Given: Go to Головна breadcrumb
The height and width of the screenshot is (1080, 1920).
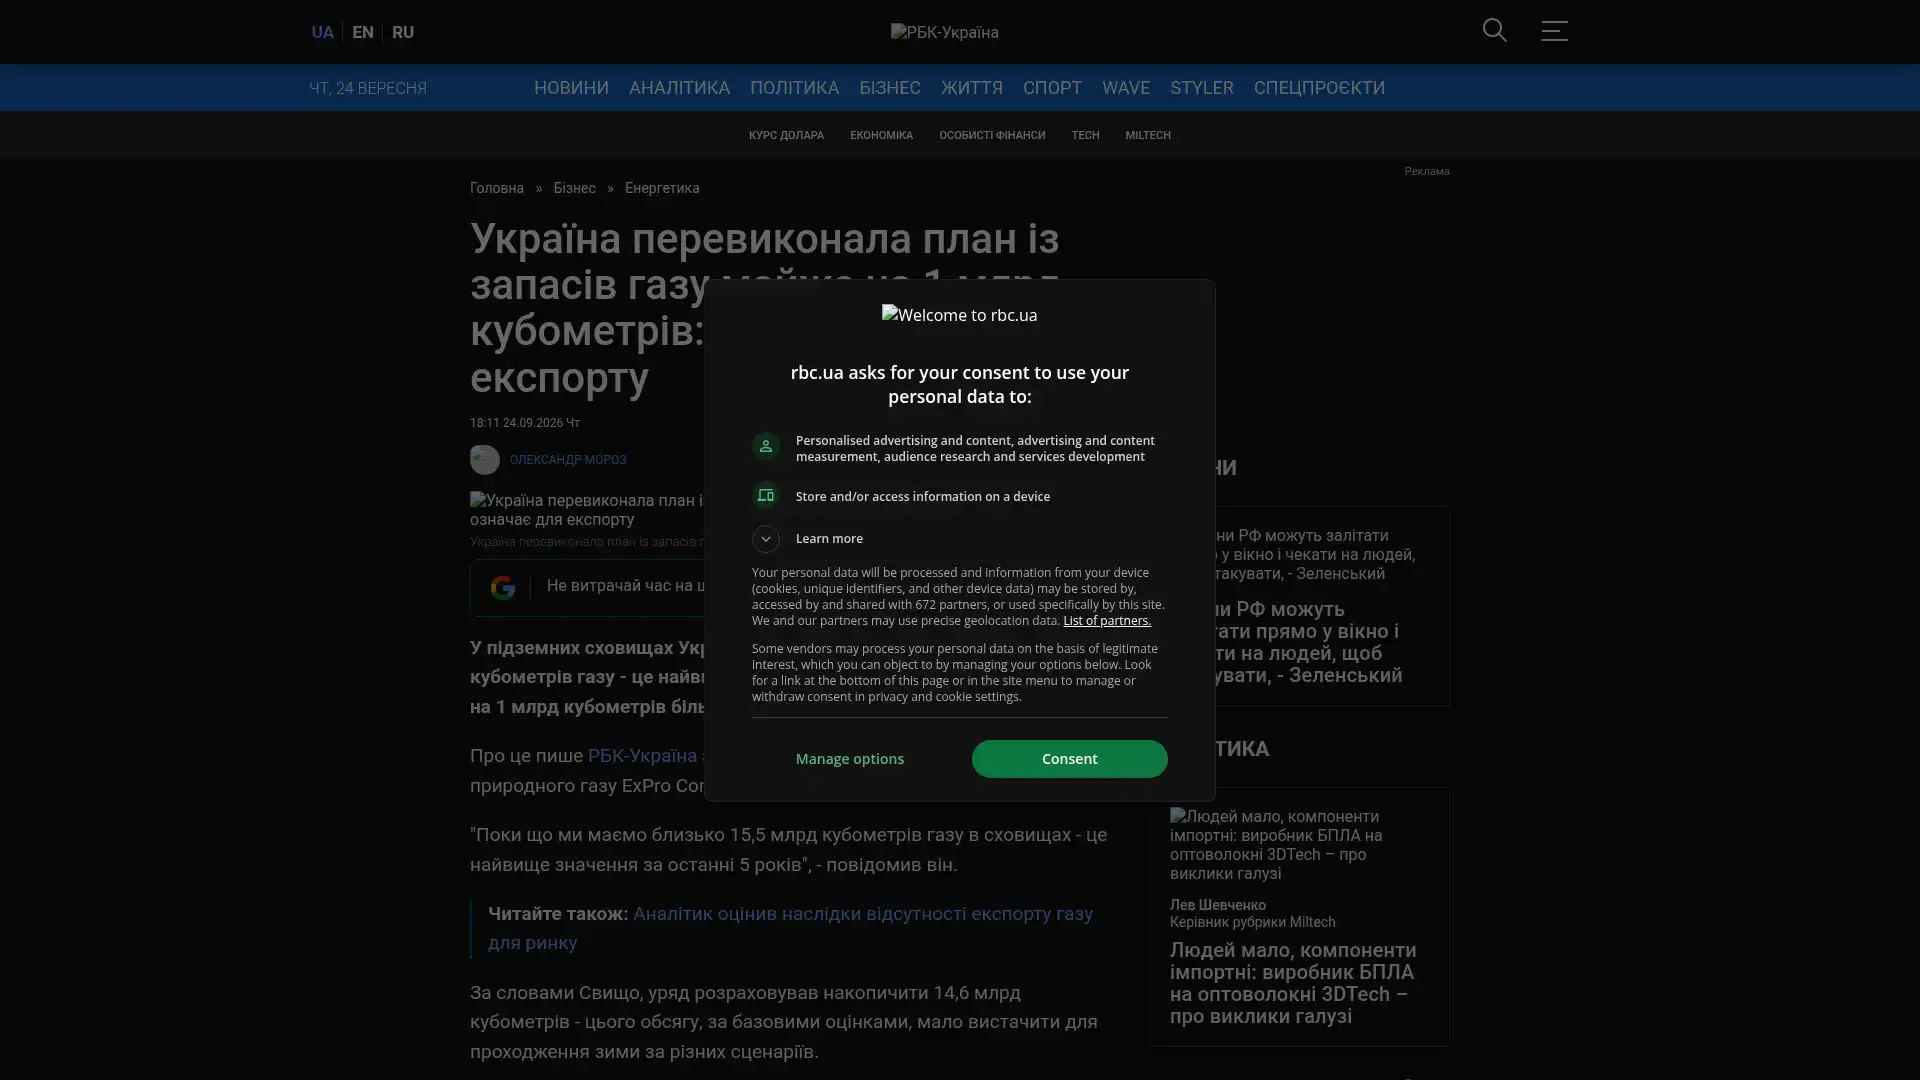Looking at the screenshot, I should 497,188.
